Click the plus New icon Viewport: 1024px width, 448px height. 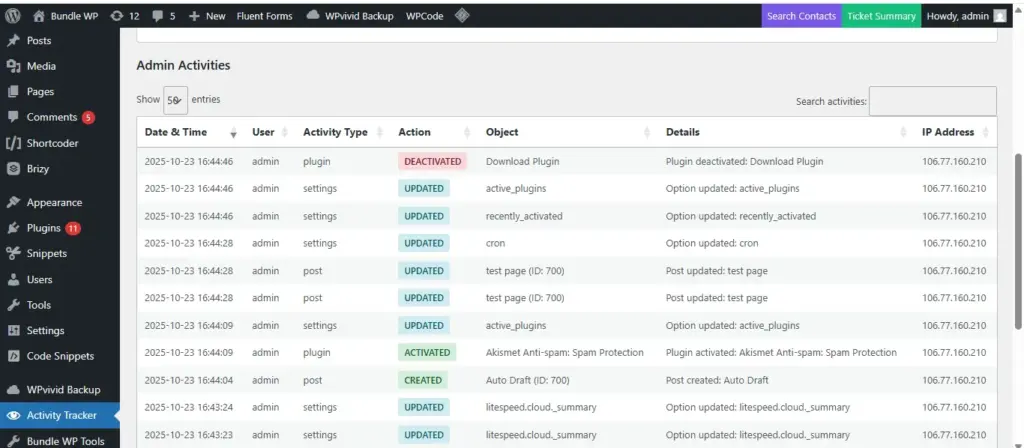(x=194, y=16)
